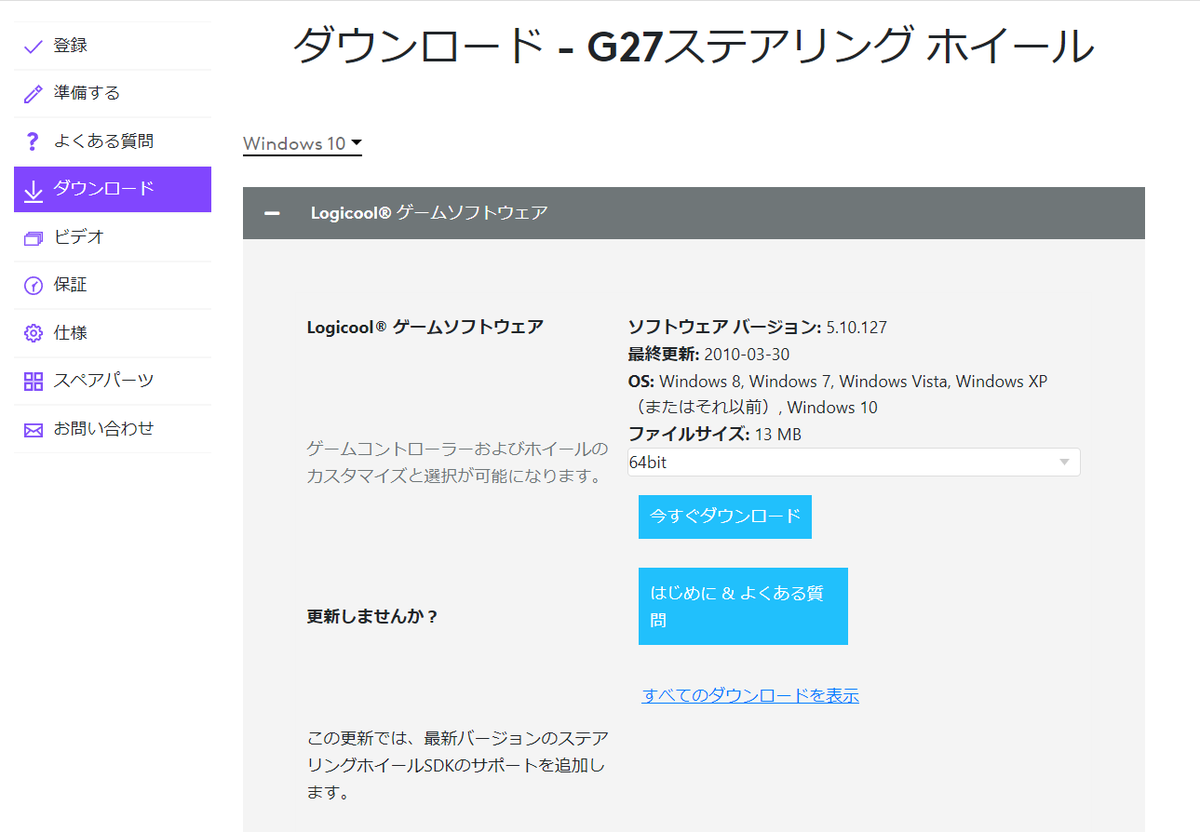Open the お問い合わせ section
Viewport: 1200px width, 832px height.
pyautogui.click(x=112, y=429)
